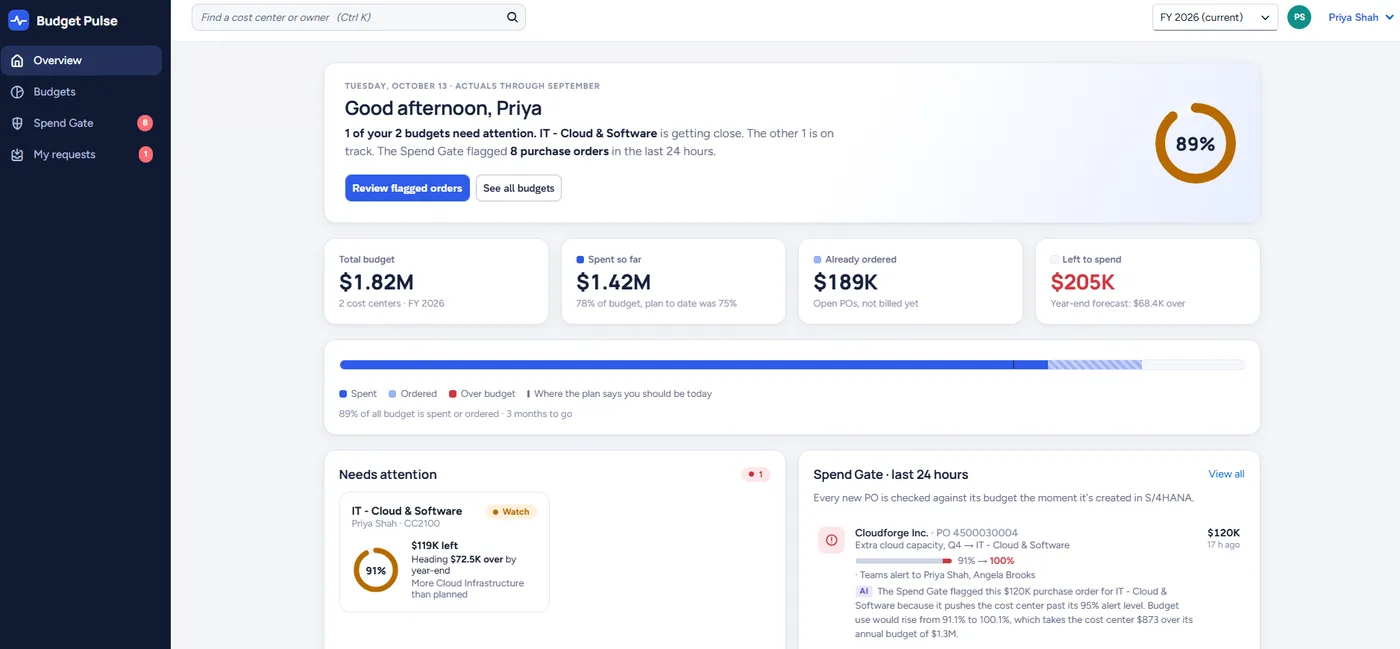Viewport: 1400px width, 649px height.
Task: Click the cost center search field
Action: coord(358,17)
